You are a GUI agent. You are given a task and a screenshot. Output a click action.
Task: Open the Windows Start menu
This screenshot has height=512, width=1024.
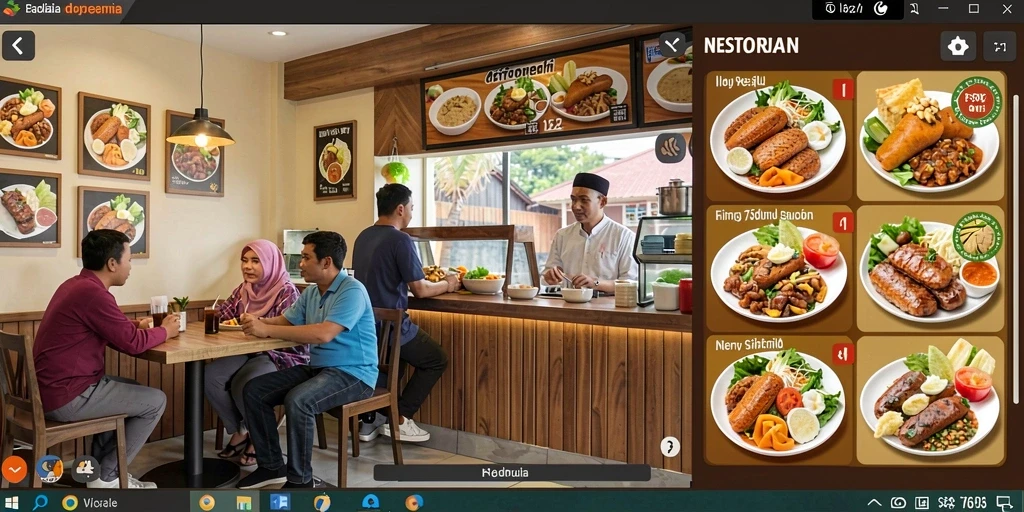(x=11, y=502)
